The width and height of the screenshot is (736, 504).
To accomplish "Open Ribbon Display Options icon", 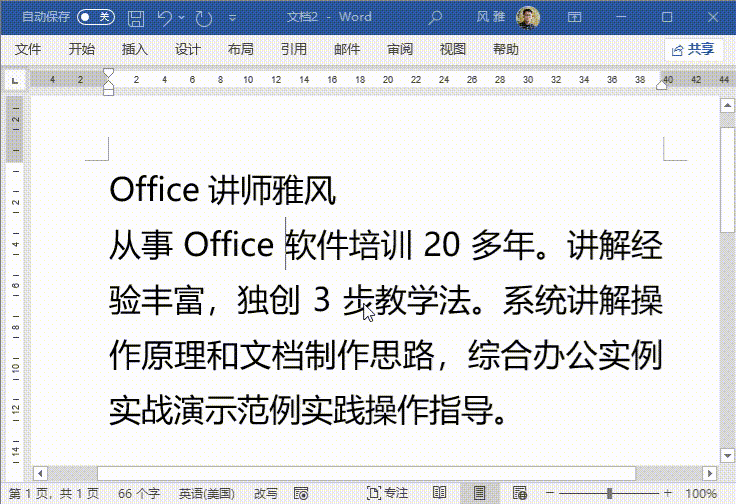I will pos(574,17).
